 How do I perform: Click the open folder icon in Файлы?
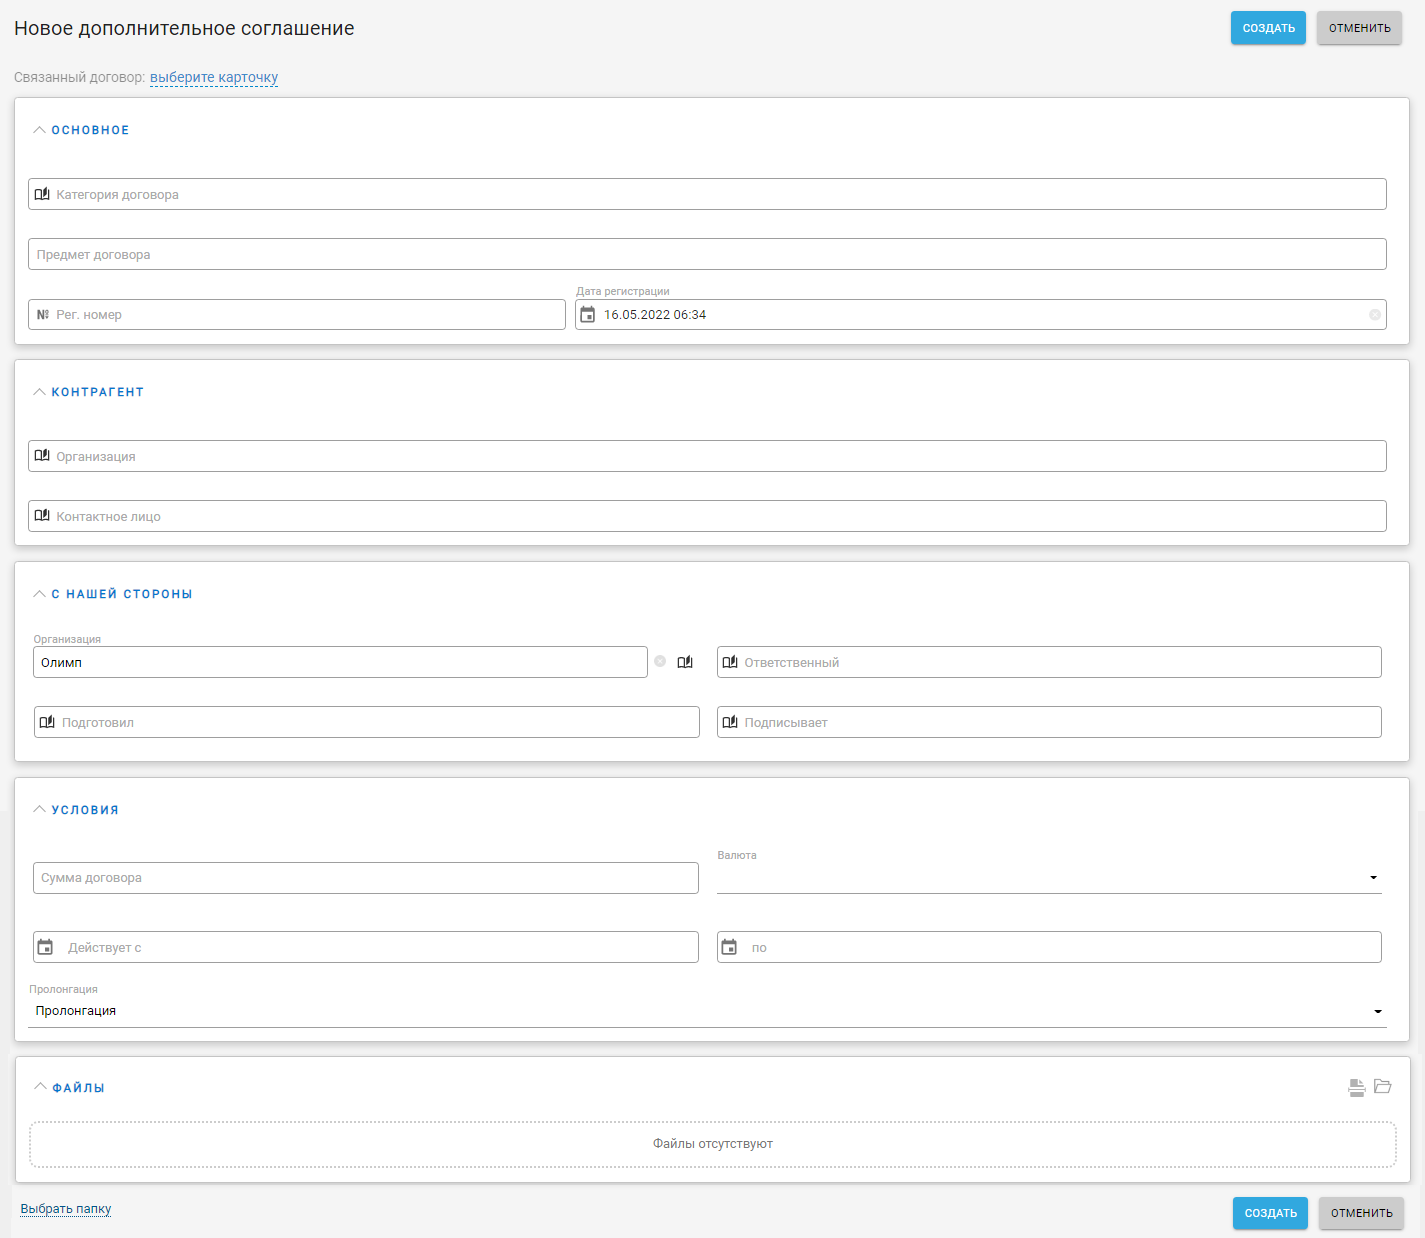tap(1383, 1086)
